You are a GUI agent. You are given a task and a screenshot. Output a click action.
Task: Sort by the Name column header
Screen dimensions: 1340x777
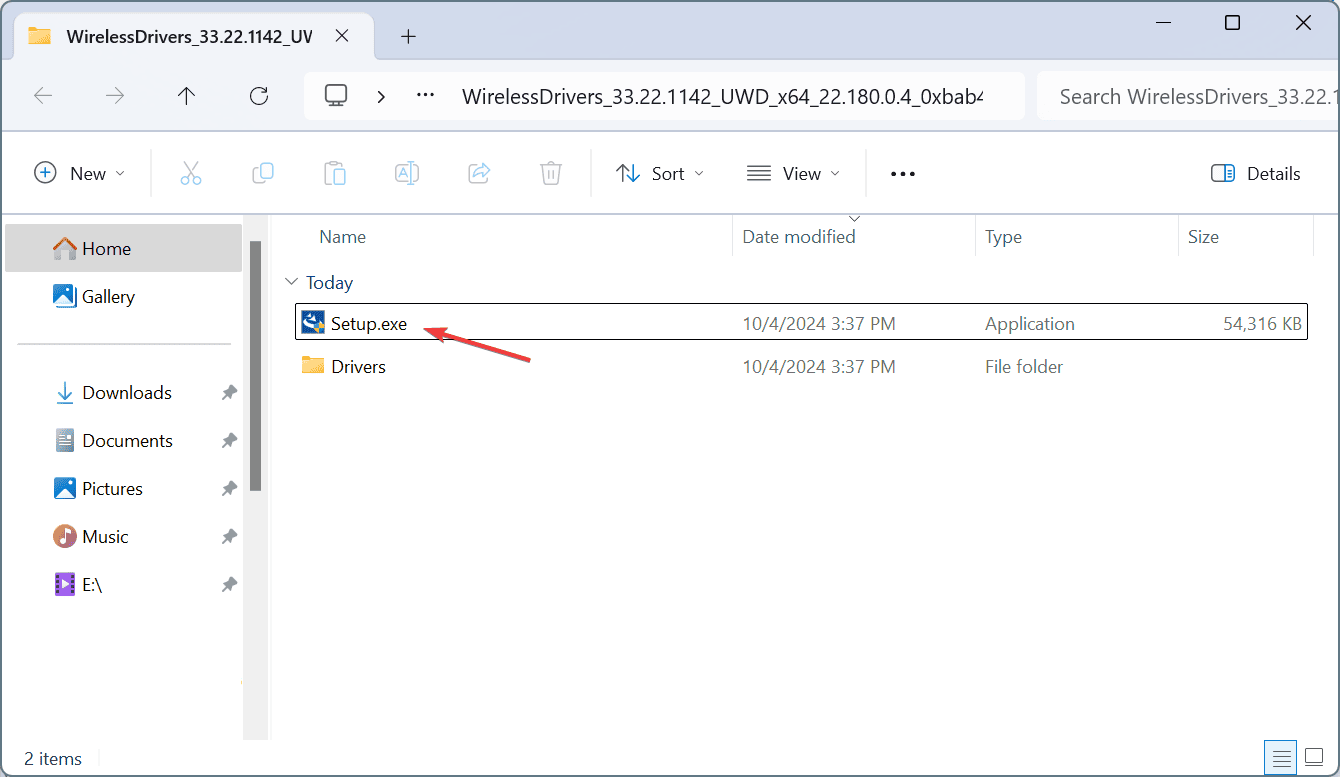coord(342,237)
